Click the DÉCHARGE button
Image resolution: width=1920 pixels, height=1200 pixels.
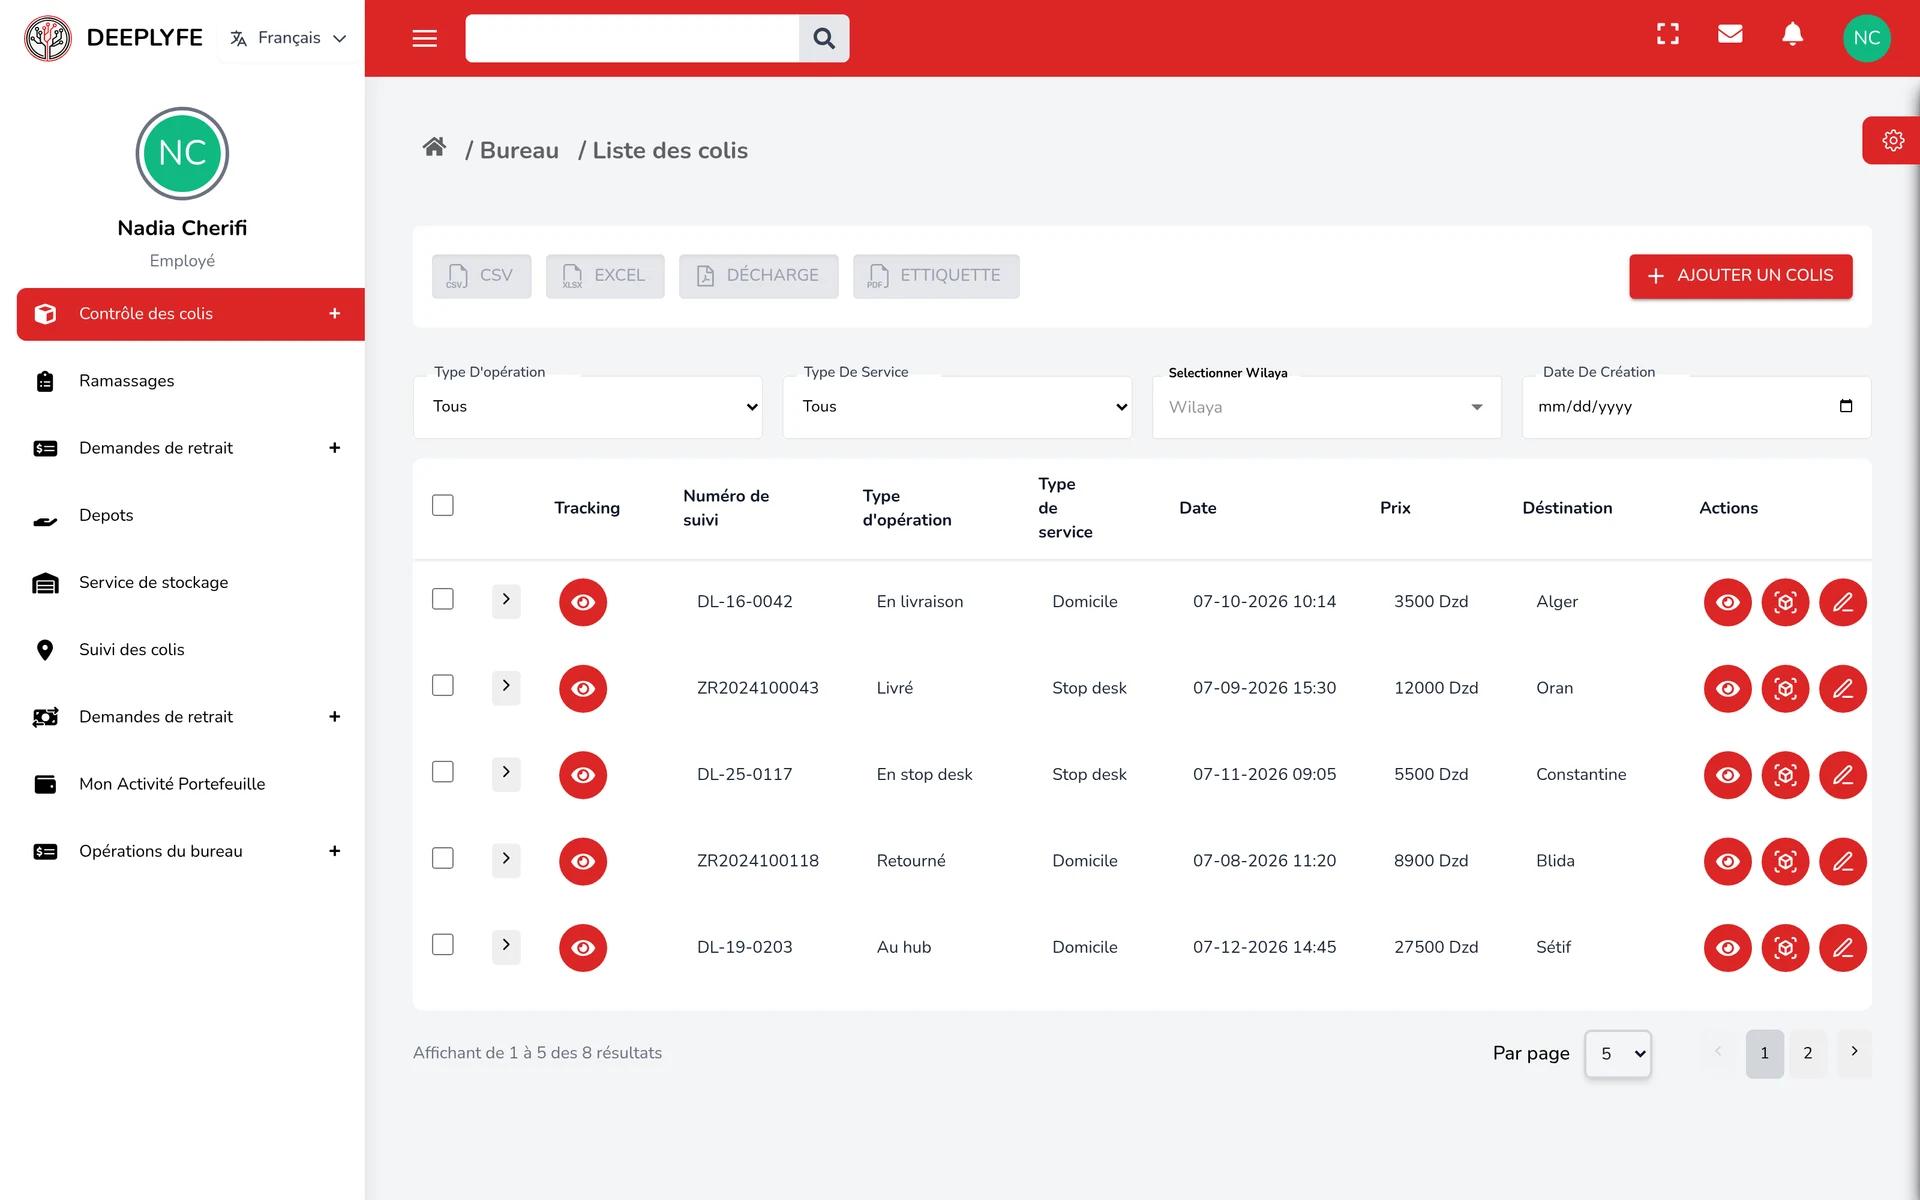(x=758, y=276)
